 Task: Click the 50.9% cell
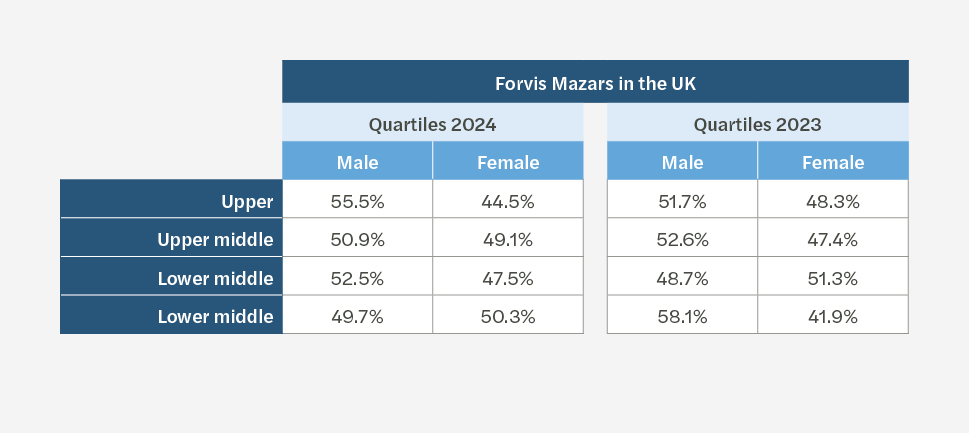coord(357,240)
